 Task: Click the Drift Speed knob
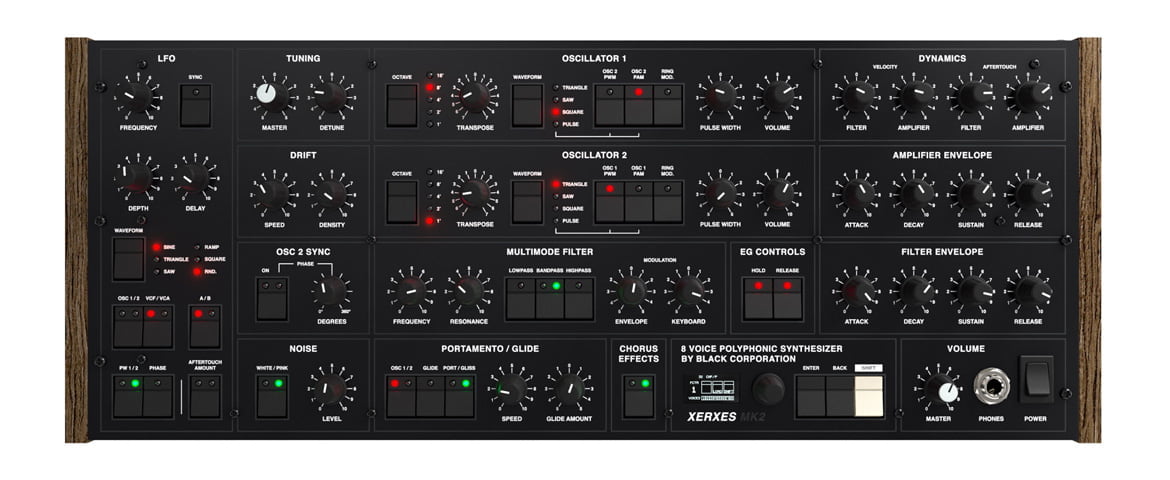273,193
